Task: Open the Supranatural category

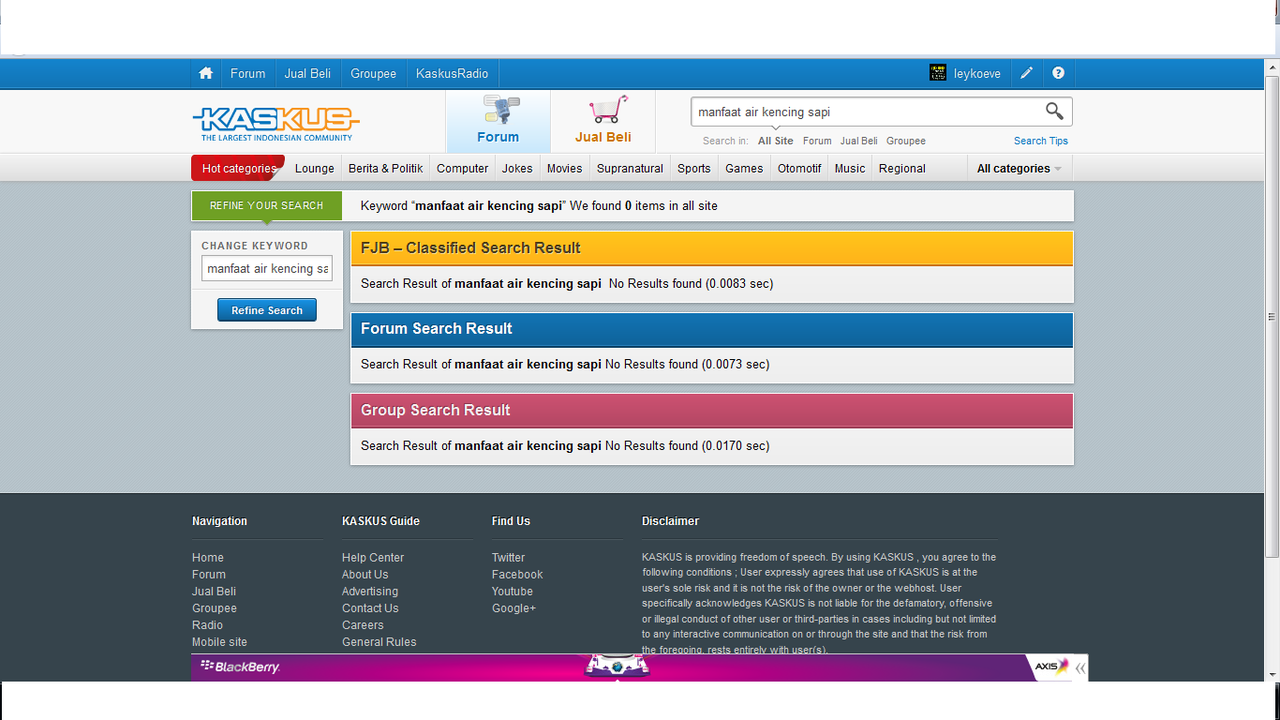Action: coord(630,168)
